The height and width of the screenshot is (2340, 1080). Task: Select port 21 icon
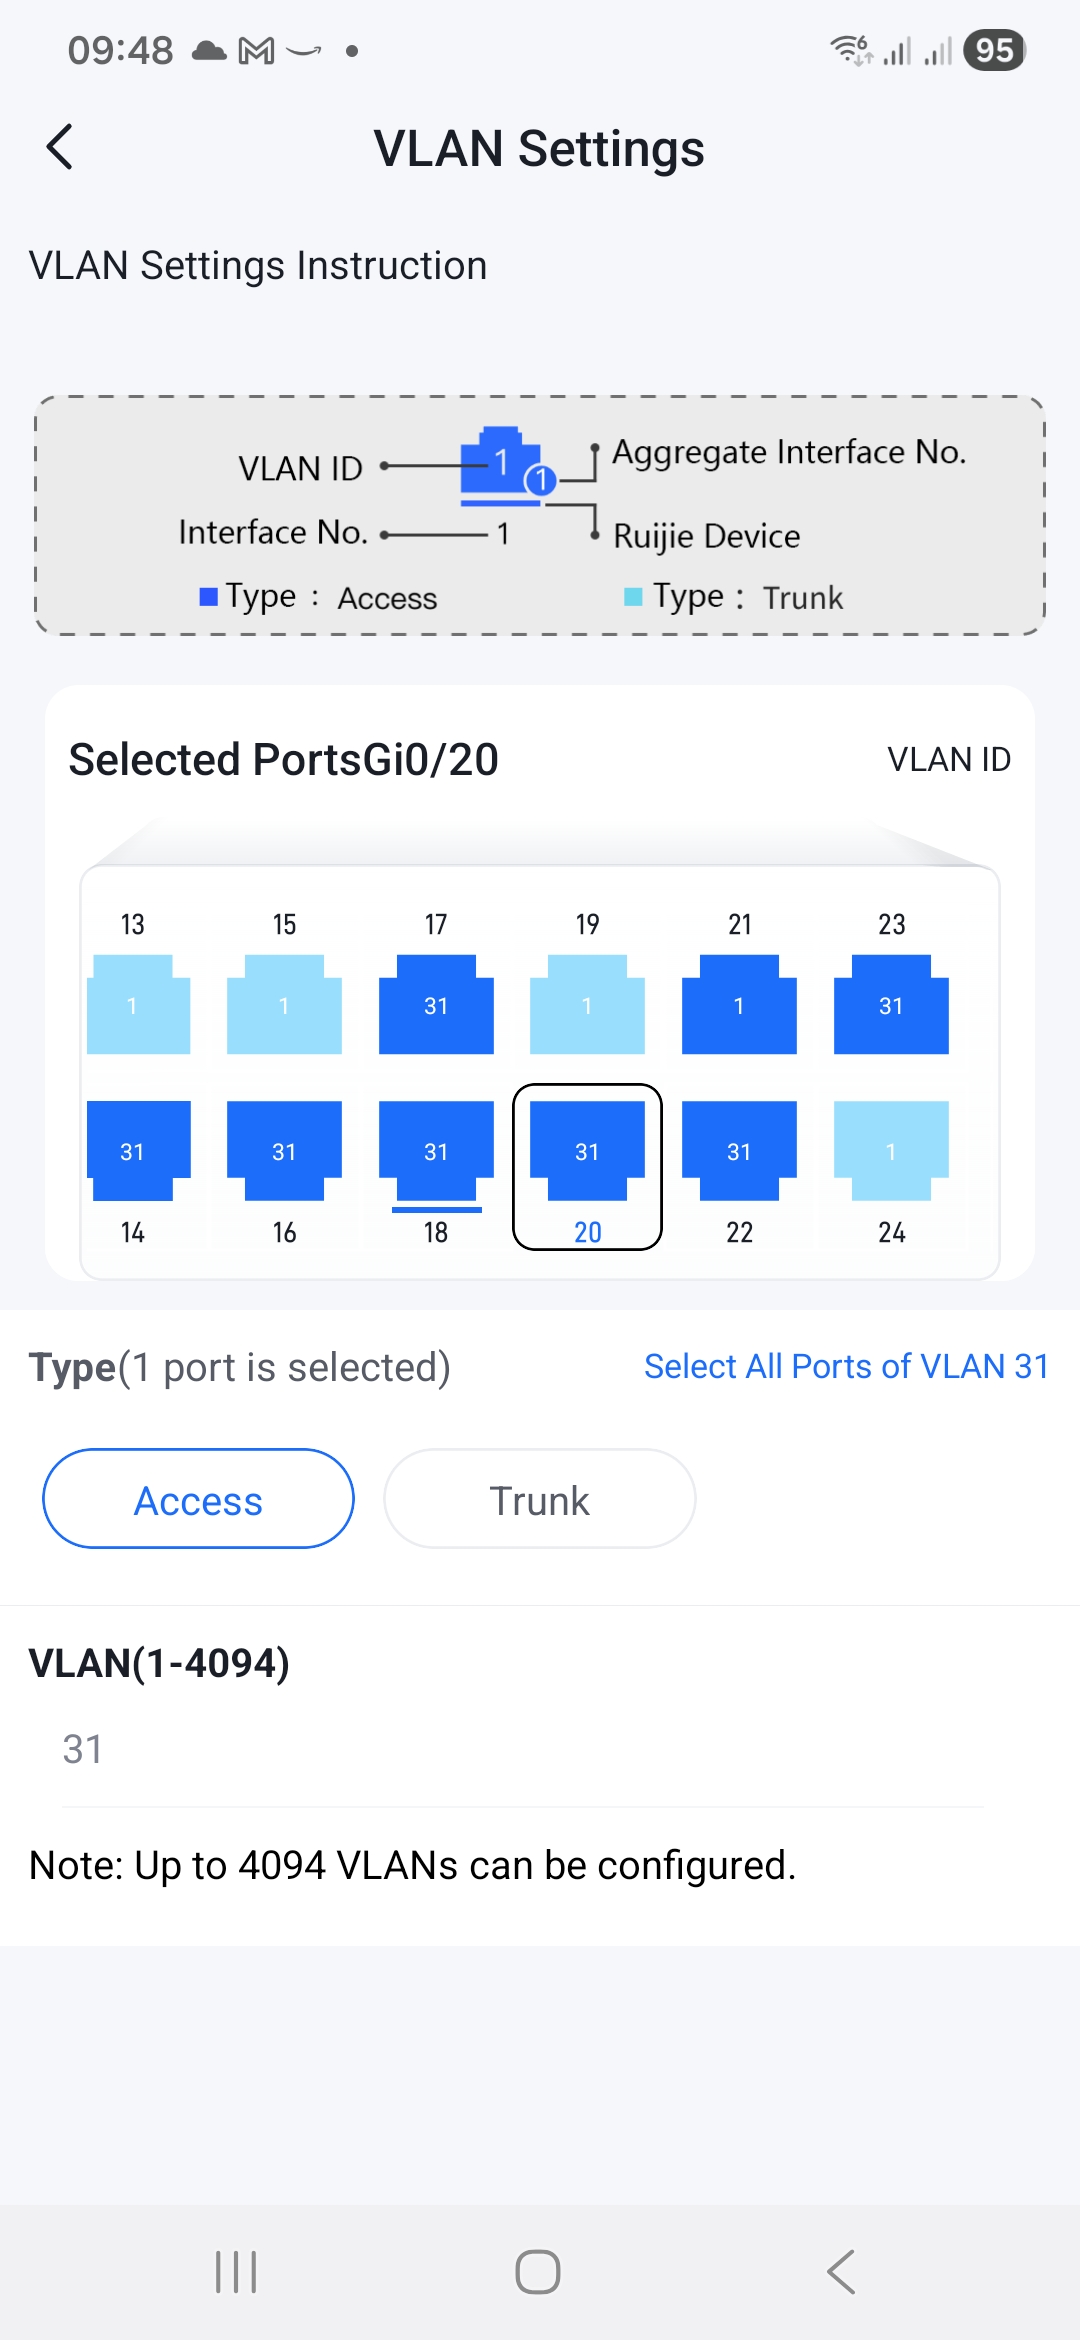739,1004
